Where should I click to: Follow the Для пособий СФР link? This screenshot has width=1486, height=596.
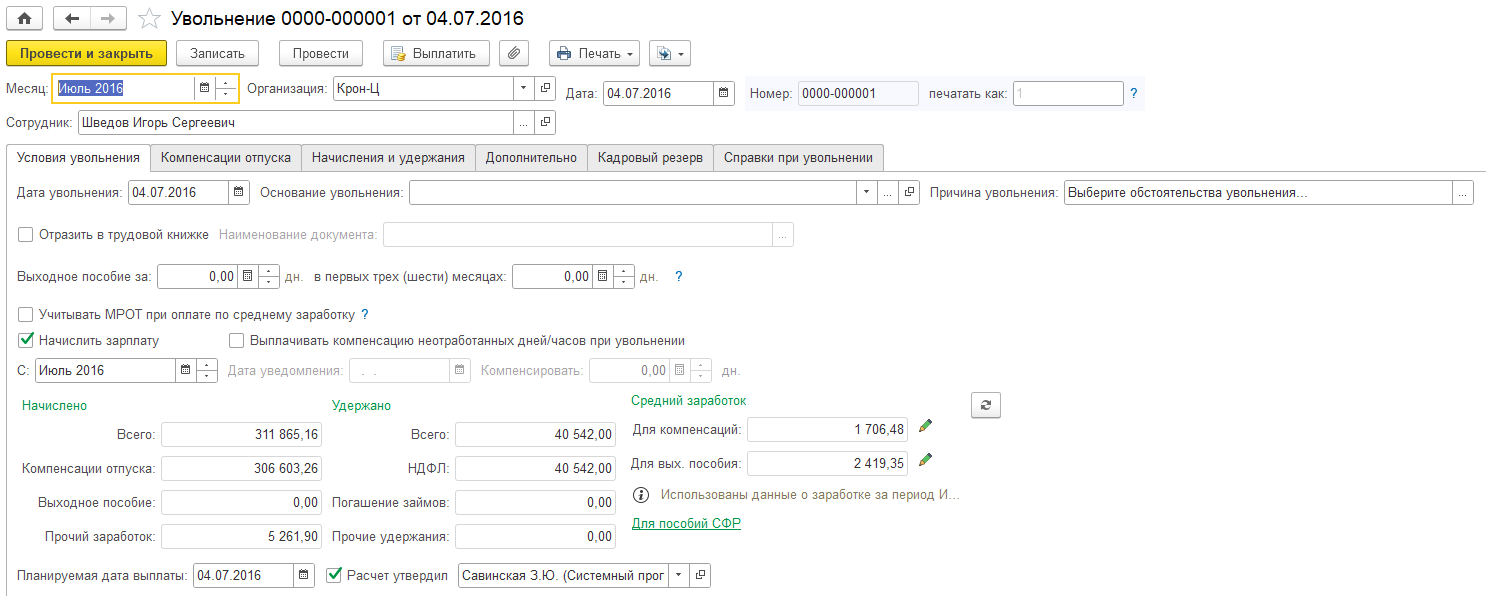point(685,523)
